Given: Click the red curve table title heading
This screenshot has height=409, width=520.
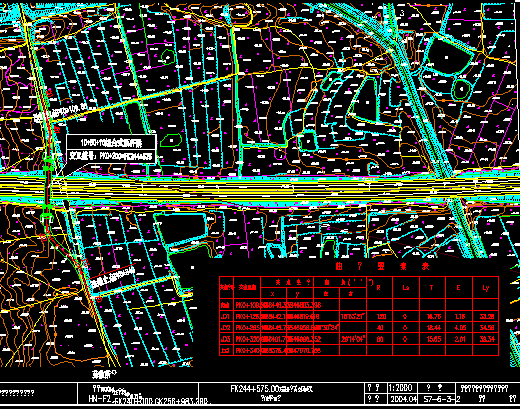Looking at the screenshot, I should pyautogui.click(x=382, y=266).
